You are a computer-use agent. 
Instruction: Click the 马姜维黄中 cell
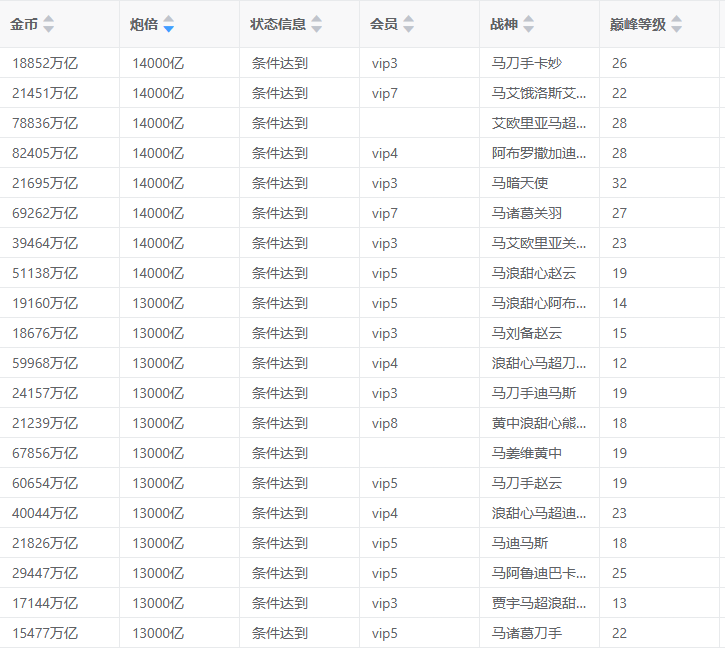click(527, 453)
